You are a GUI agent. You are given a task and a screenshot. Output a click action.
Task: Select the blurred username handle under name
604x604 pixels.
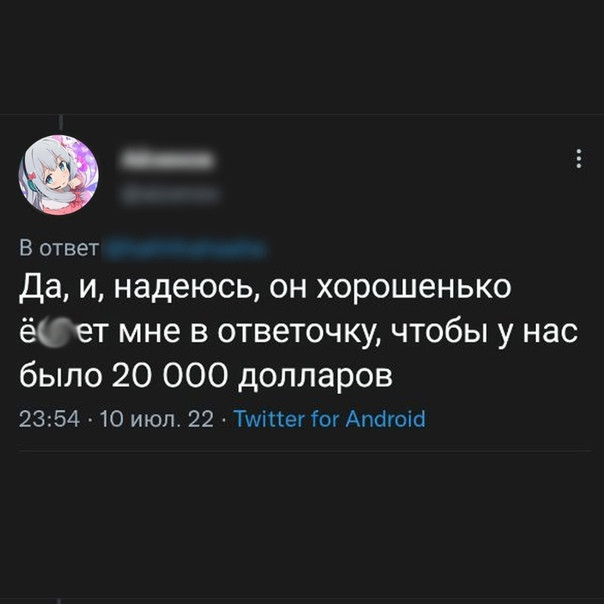click(170, 195)
